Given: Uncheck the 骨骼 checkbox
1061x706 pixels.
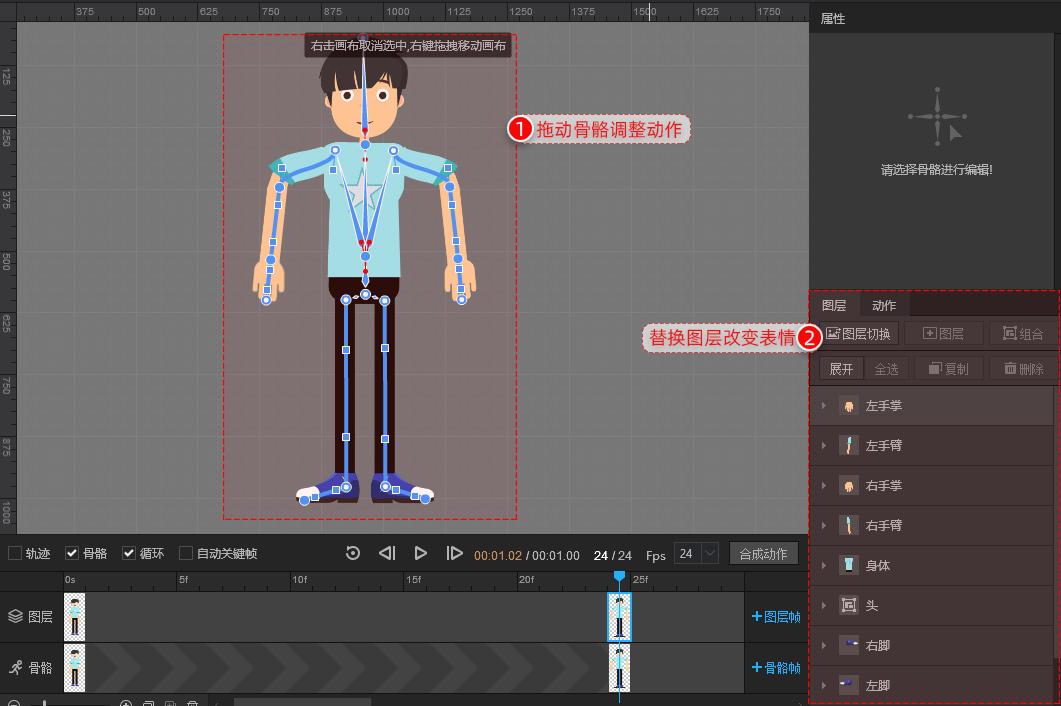Looking at the screenshot, I should tap(72, 553).
